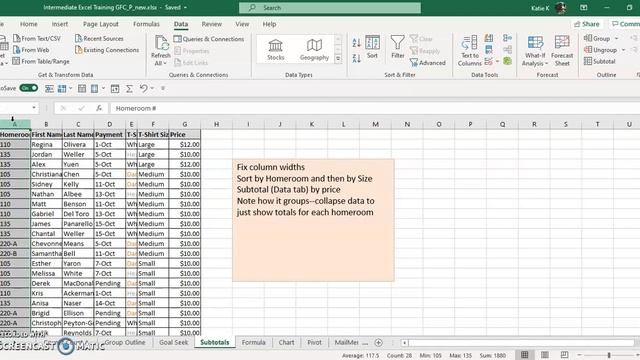Screen dimensions: 640x360
Task: Click the Share button
Action: [587, 24]
